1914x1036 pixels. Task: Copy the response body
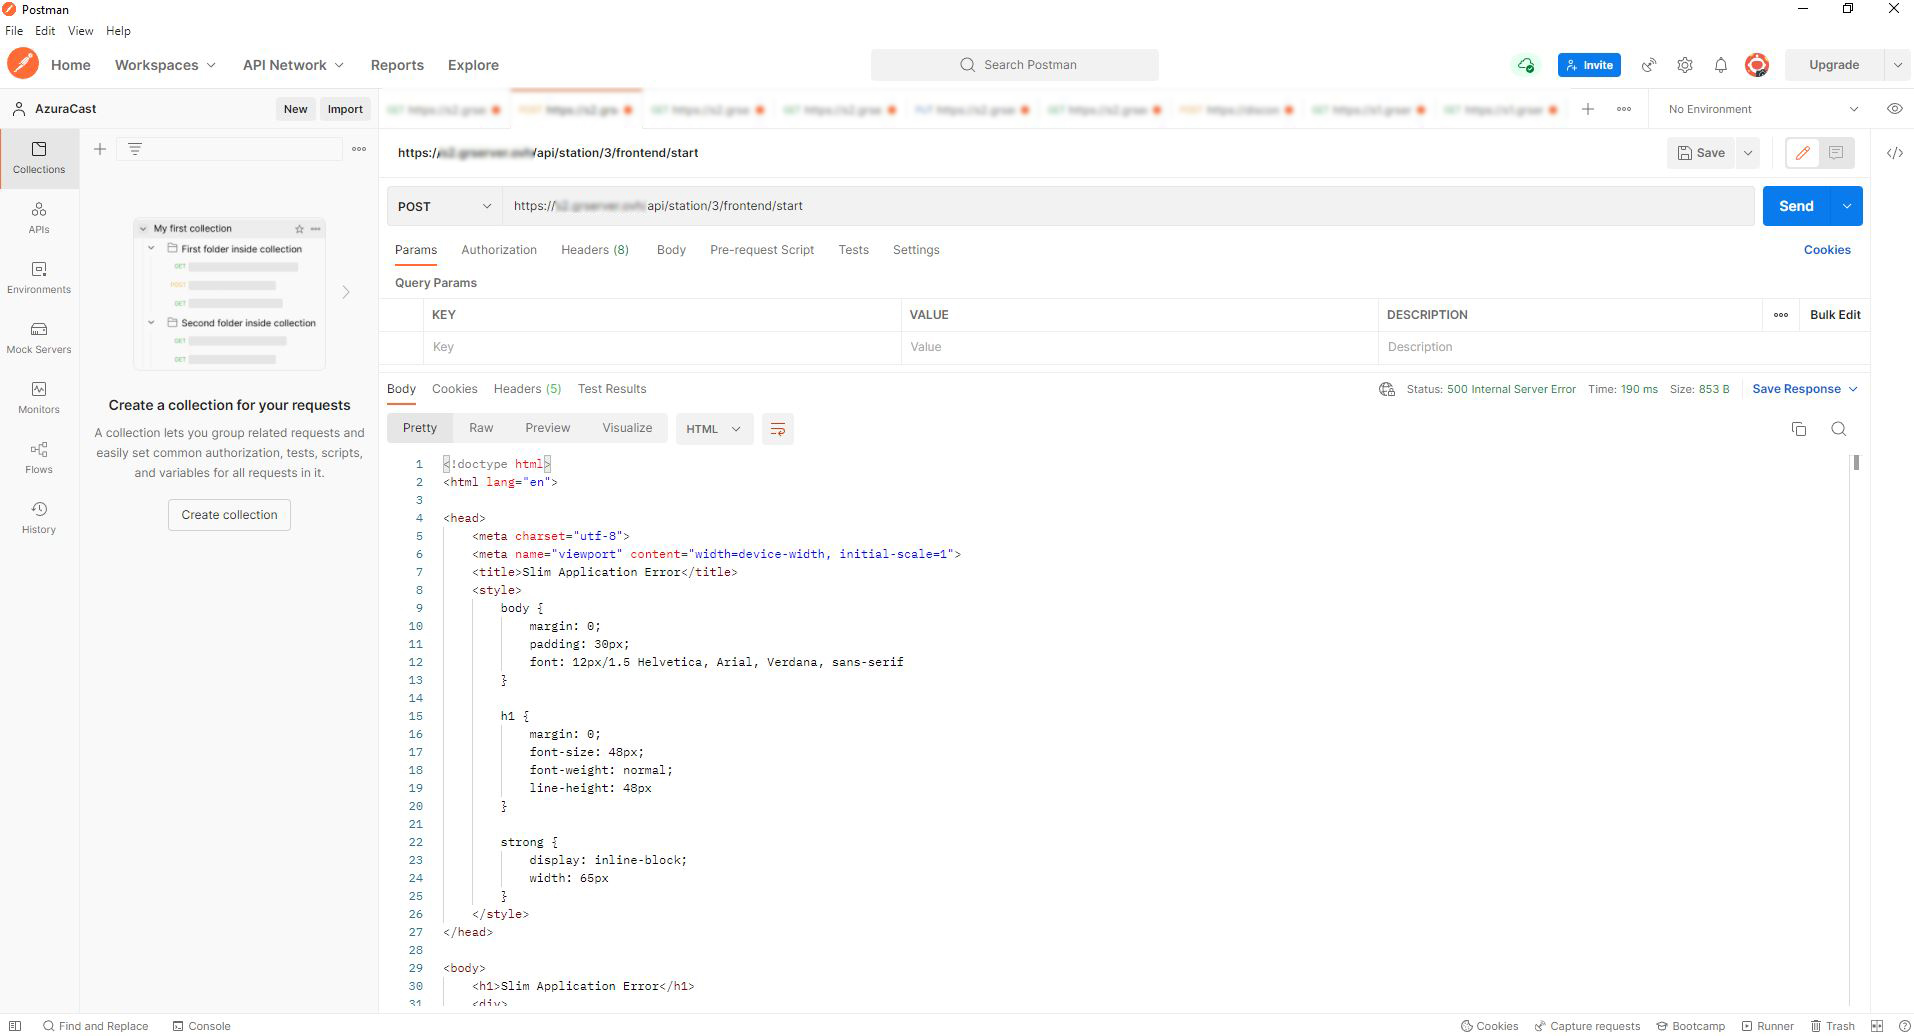[x=1799, y=428]
